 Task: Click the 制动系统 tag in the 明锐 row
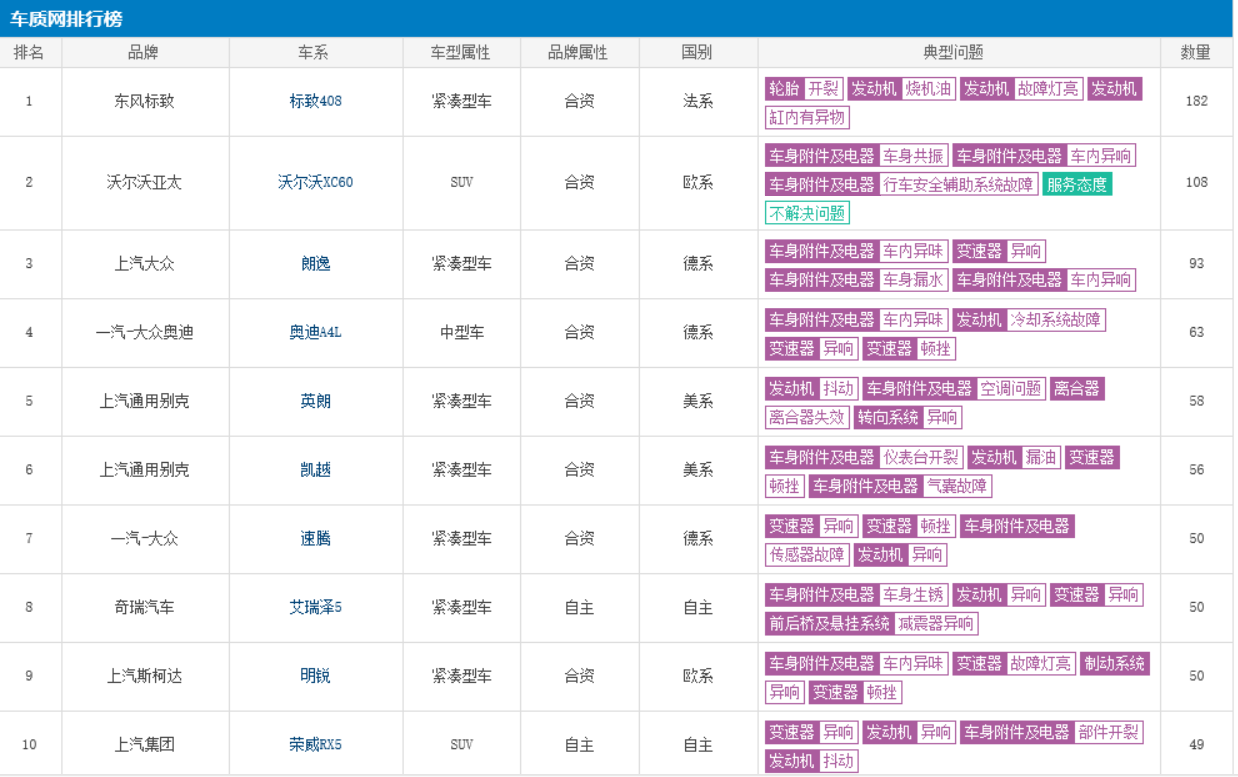click(1115, 664)
